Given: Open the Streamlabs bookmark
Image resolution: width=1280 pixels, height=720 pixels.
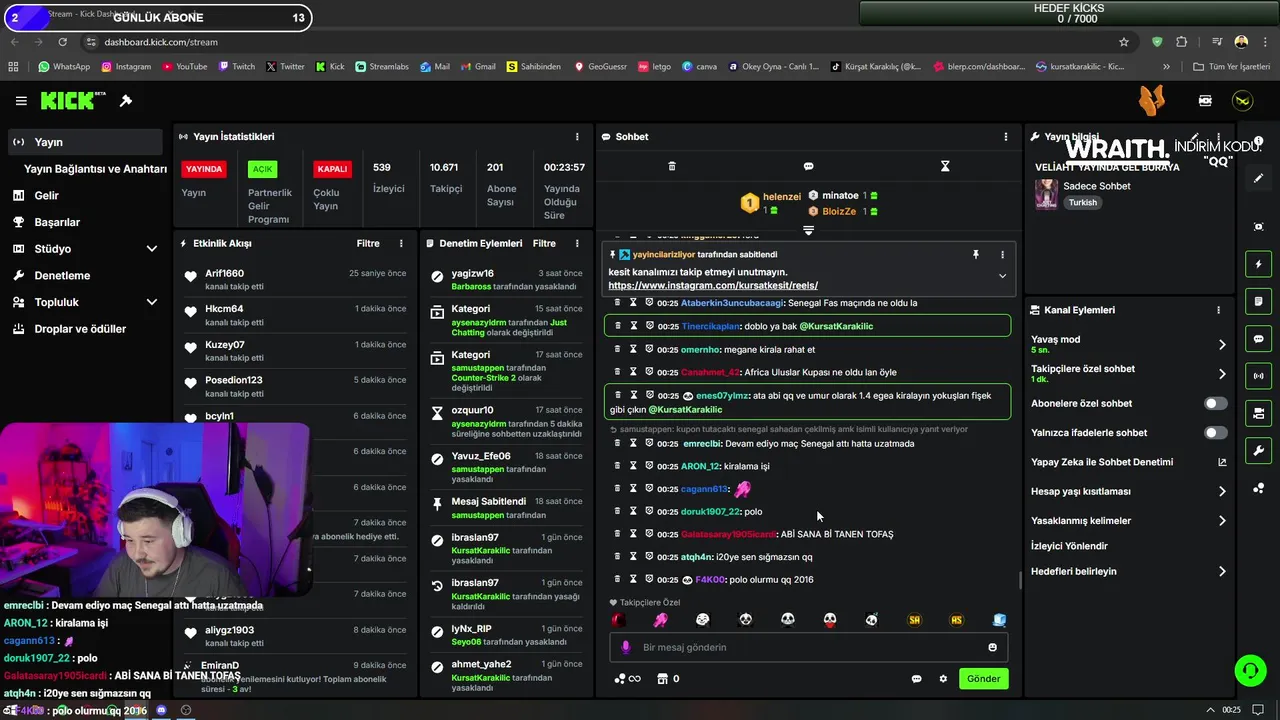Looking at the screenshot, I should point(381,67).
